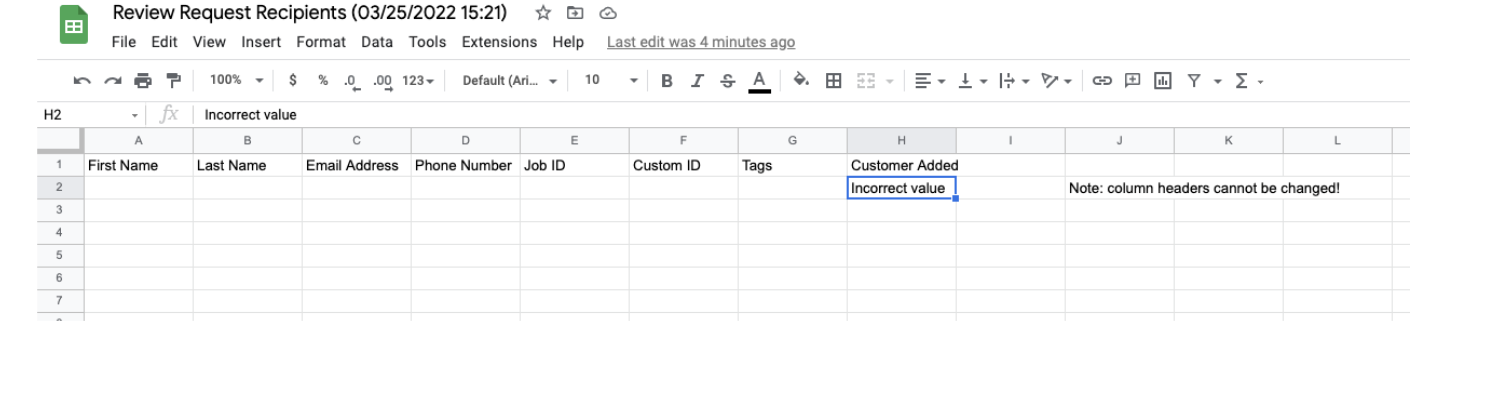
Task: Open the 100% zoom dropdown
Action: tap(237, 81)
